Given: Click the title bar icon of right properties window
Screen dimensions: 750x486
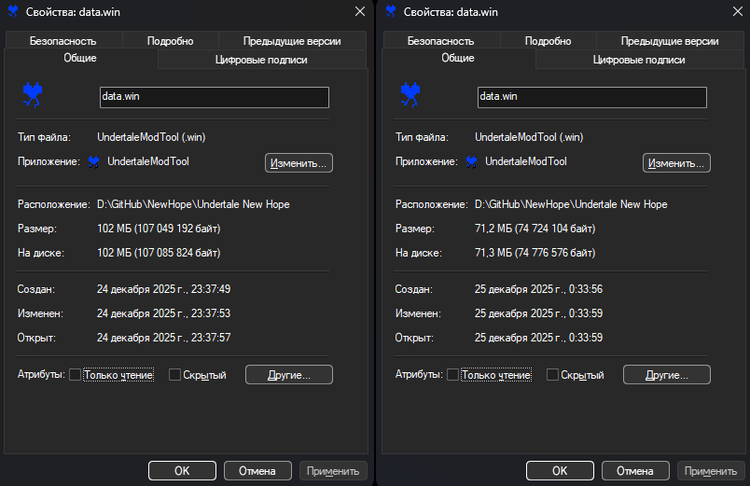Looking at the screenshot, I should (391, 10).
